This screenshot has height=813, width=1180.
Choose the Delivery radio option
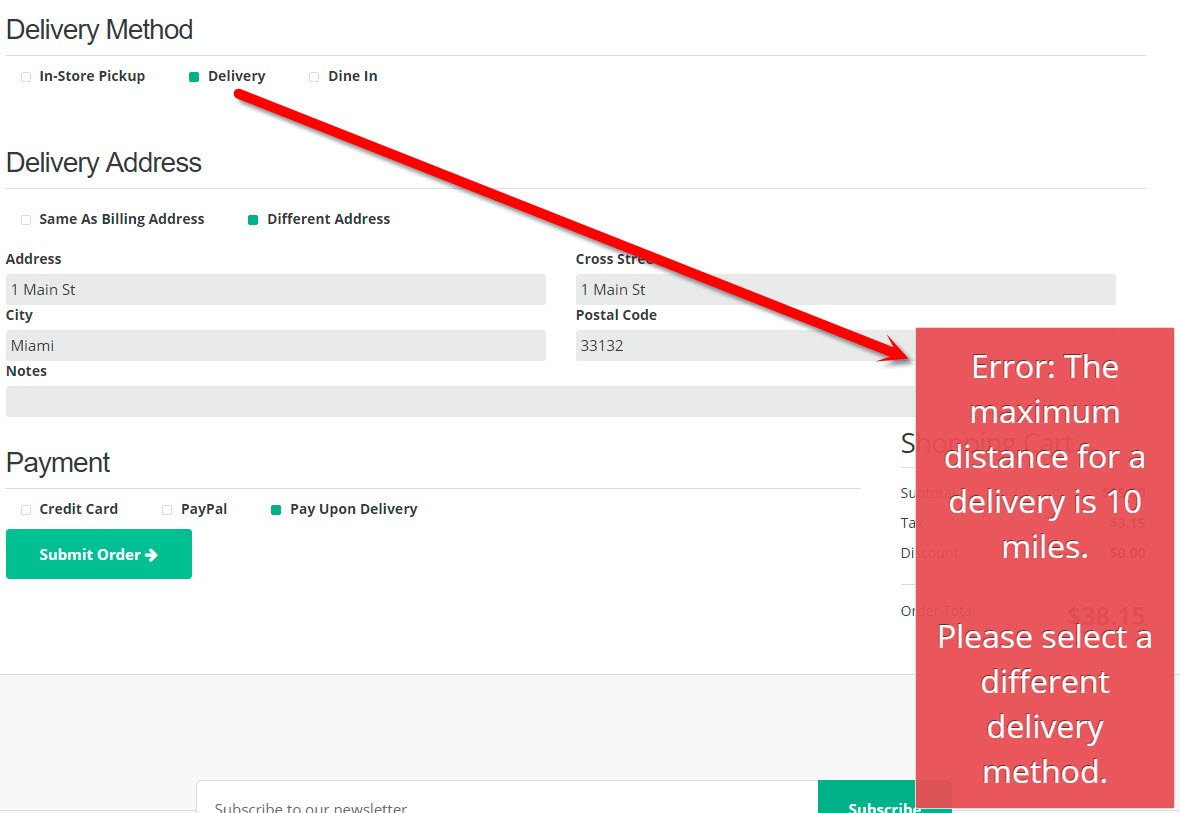194,77
